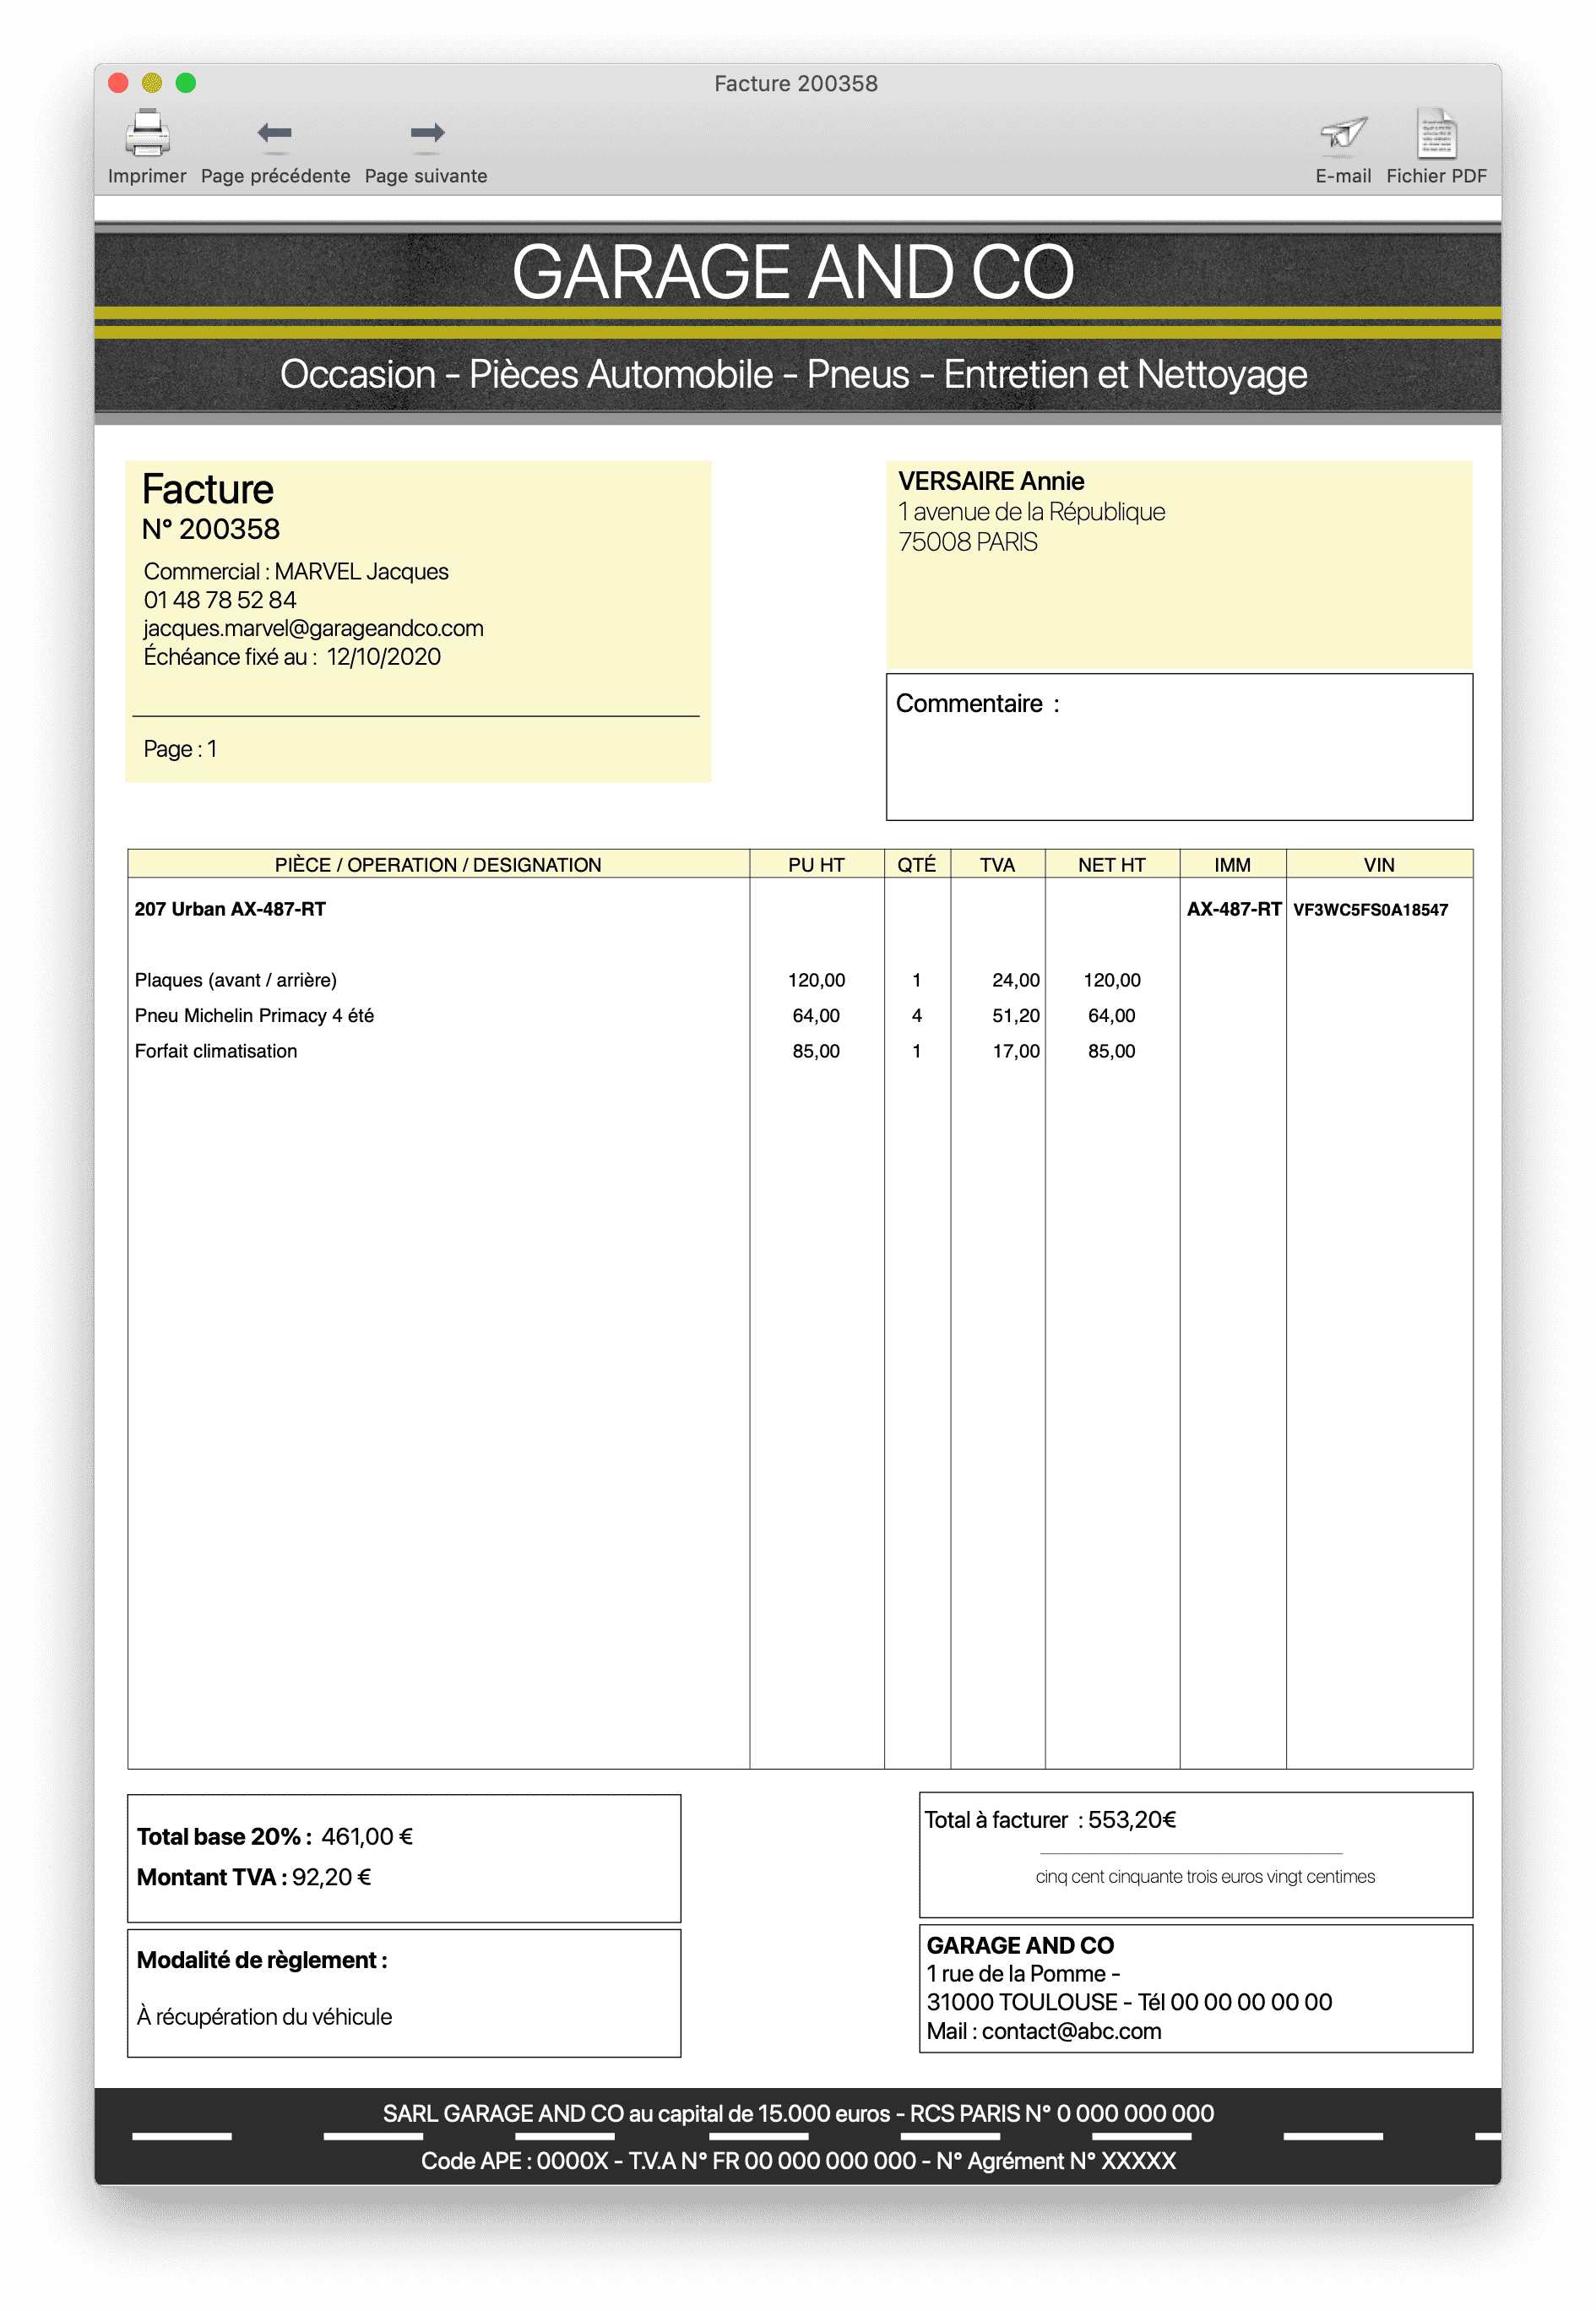Click phone number 01 48 78 52 84

coord(220,600)
